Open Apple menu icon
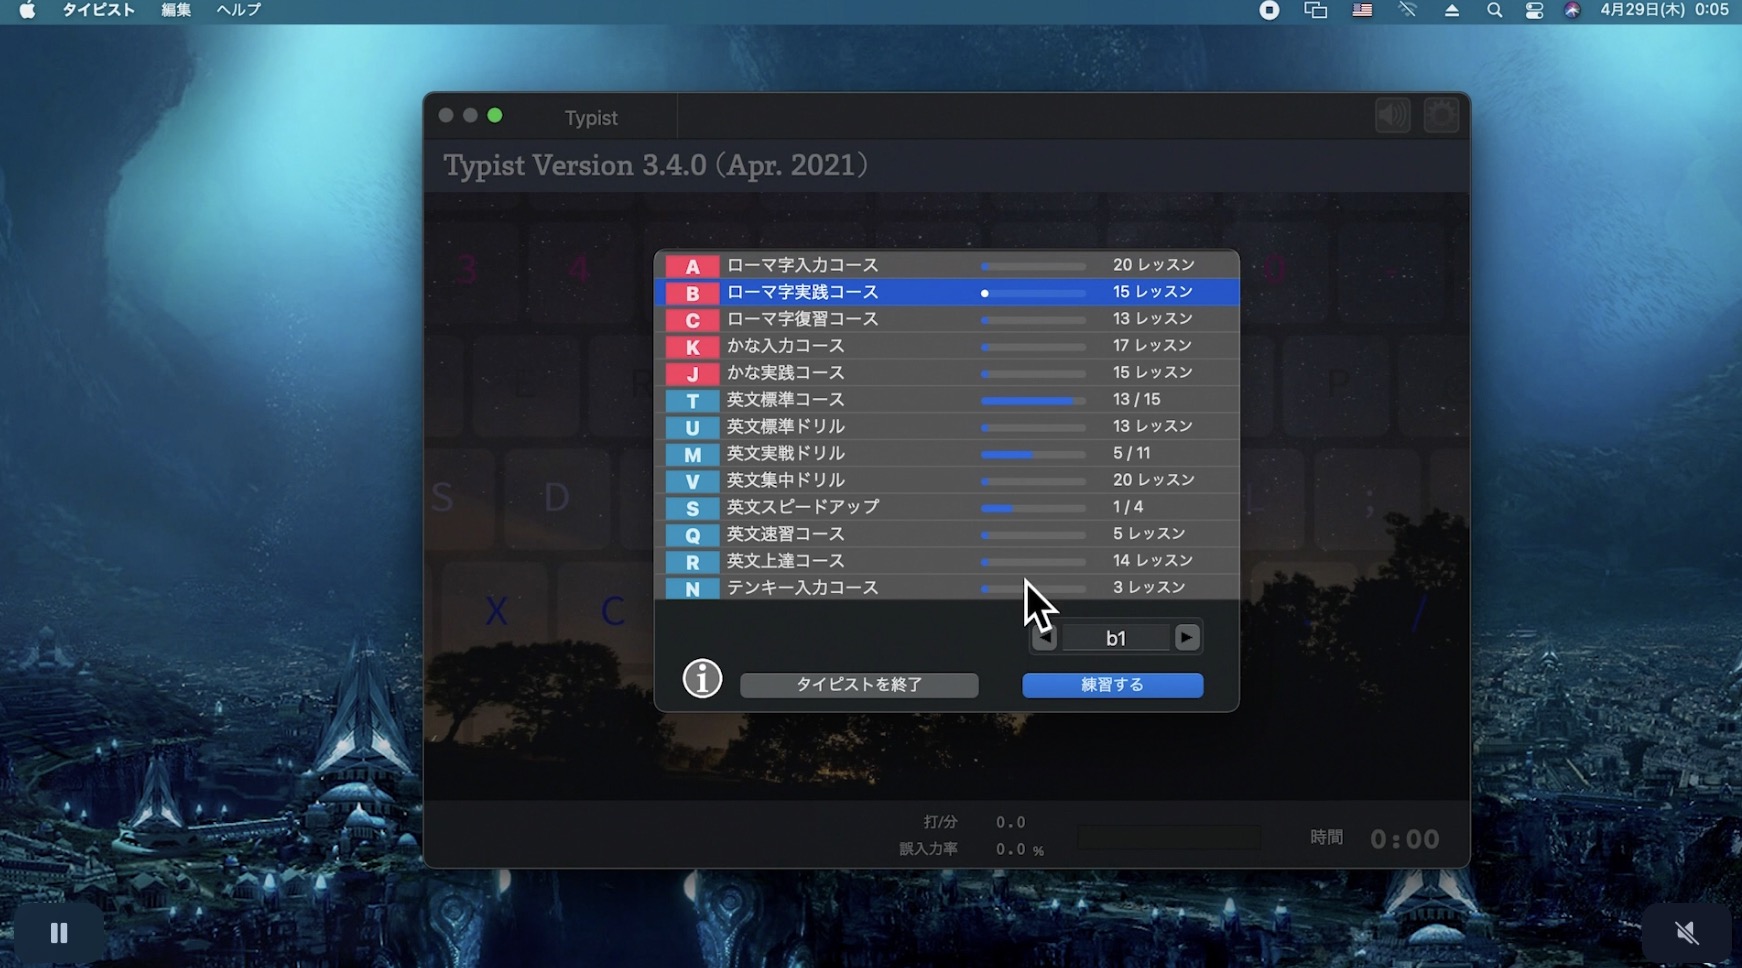Screen dimensions: 1742x968 click(27, 10)
